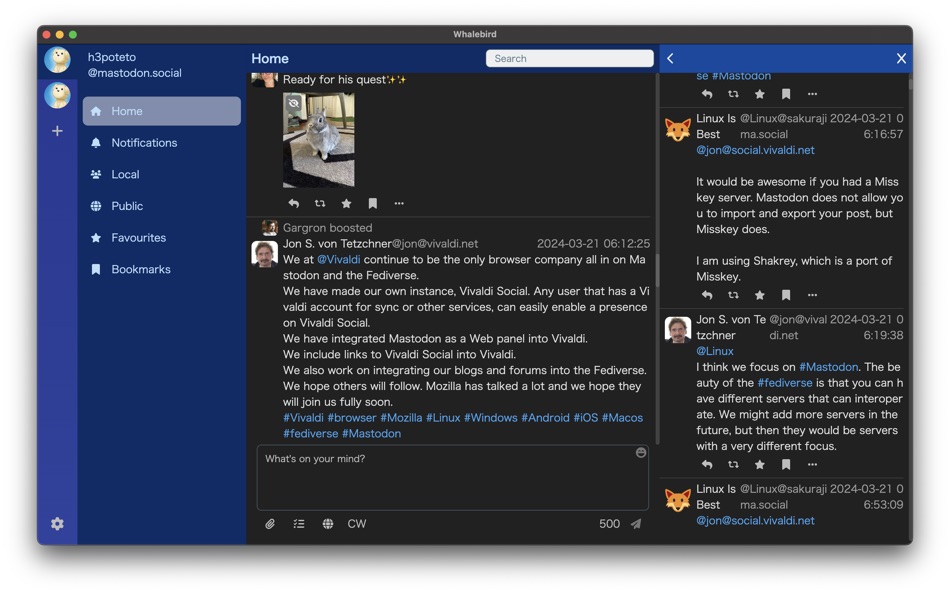Select second account avatar in account strip
Screen dimensions: 950x594
click(x=57, y=95)
